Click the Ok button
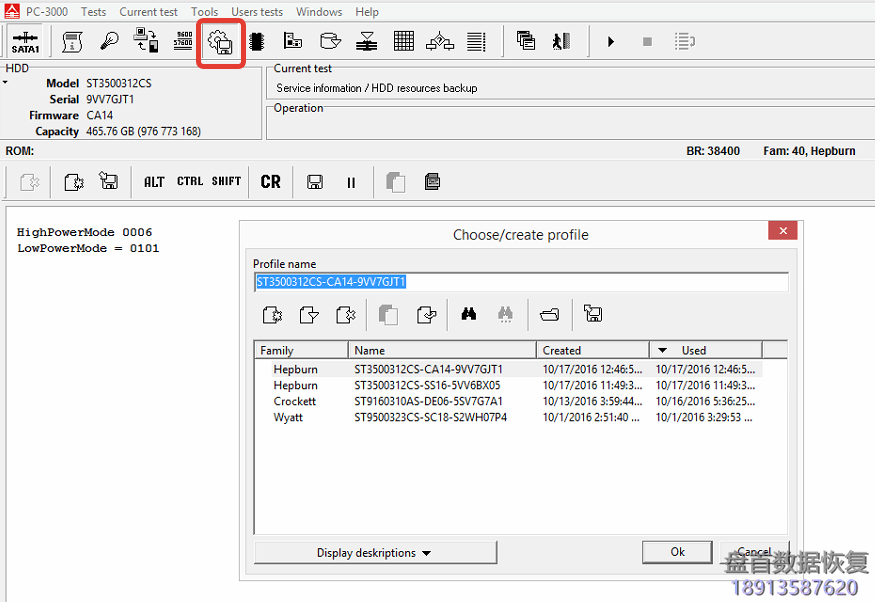This screenshot has height=602, width=875. 677,552
